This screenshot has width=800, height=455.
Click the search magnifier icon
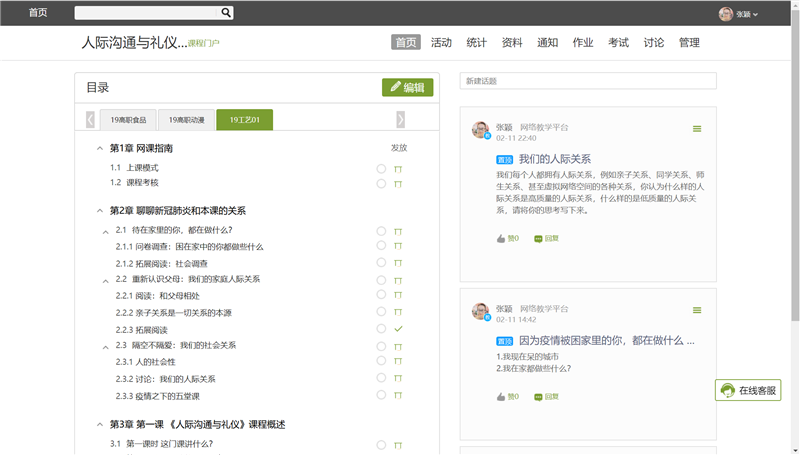click(226, 13)
